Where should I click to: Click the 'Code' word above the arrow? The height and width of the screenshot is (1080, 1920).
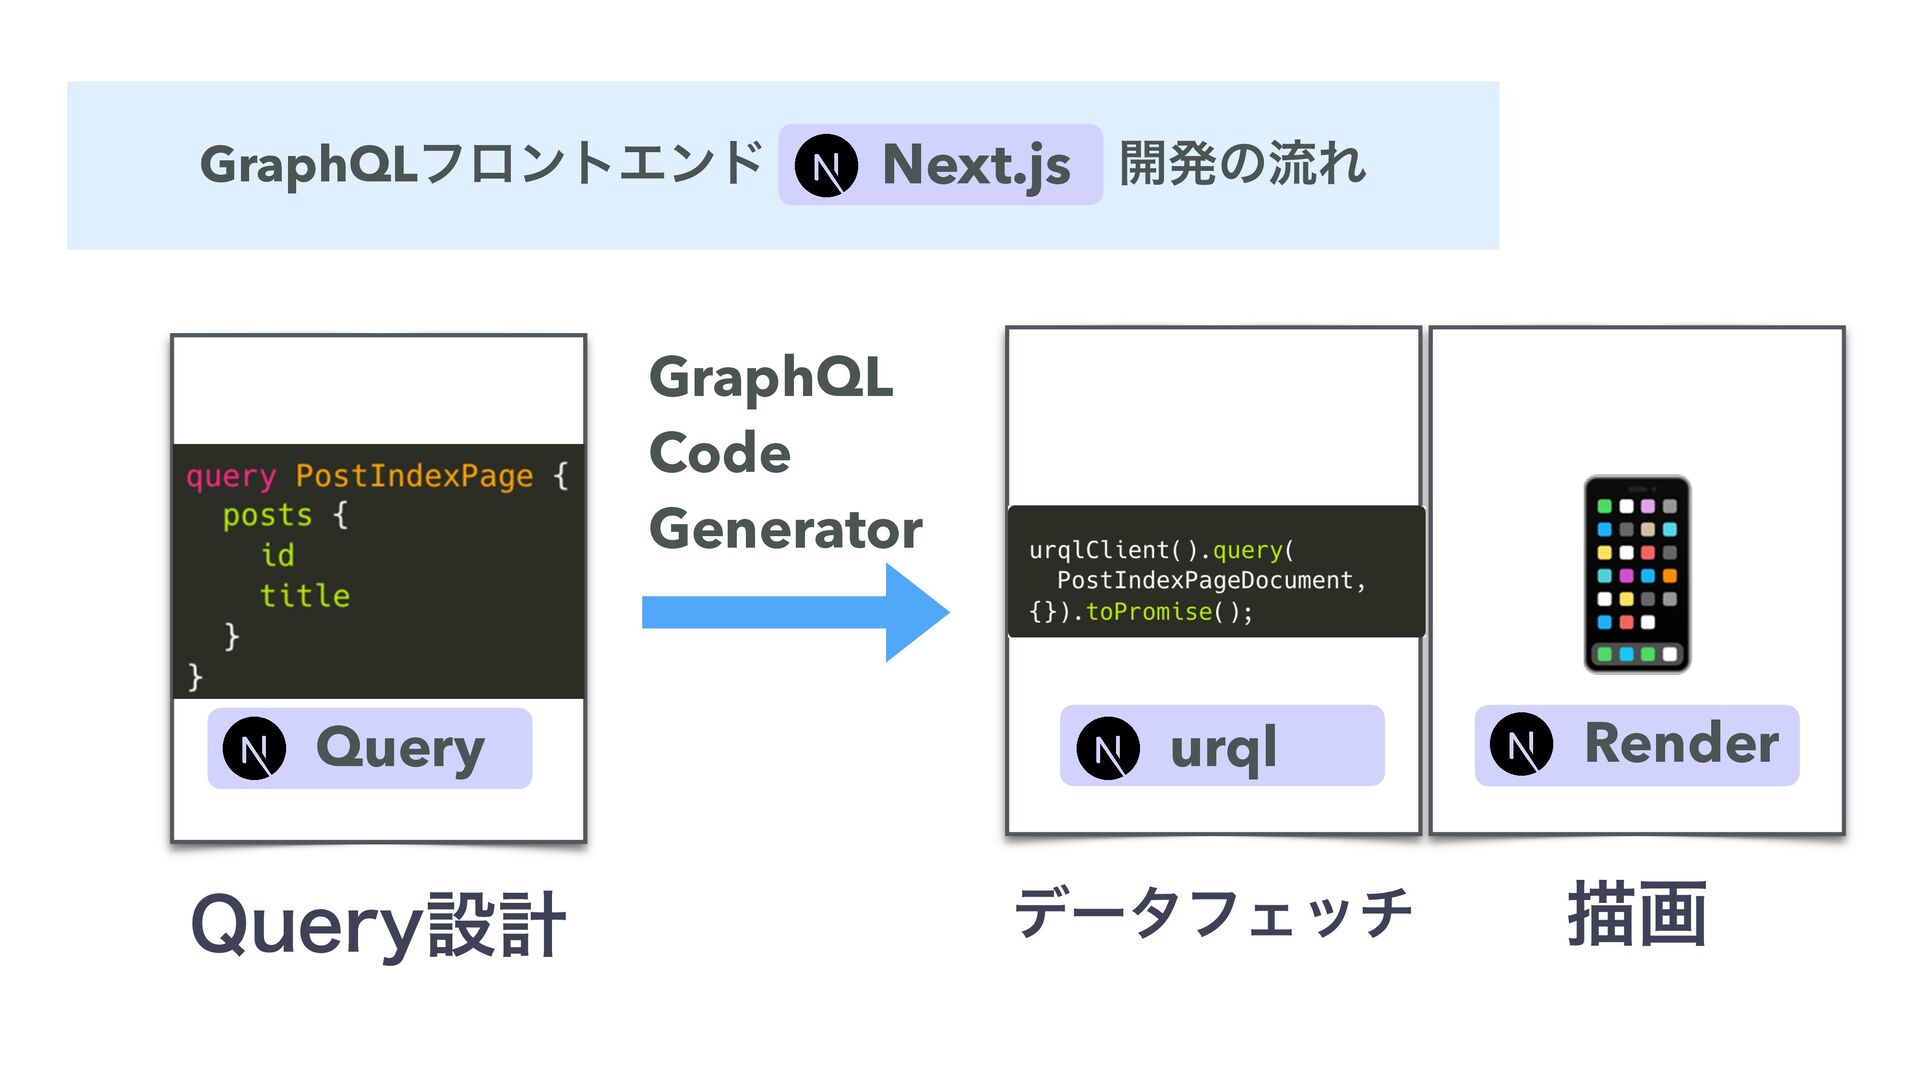click(x=720, y=453)
